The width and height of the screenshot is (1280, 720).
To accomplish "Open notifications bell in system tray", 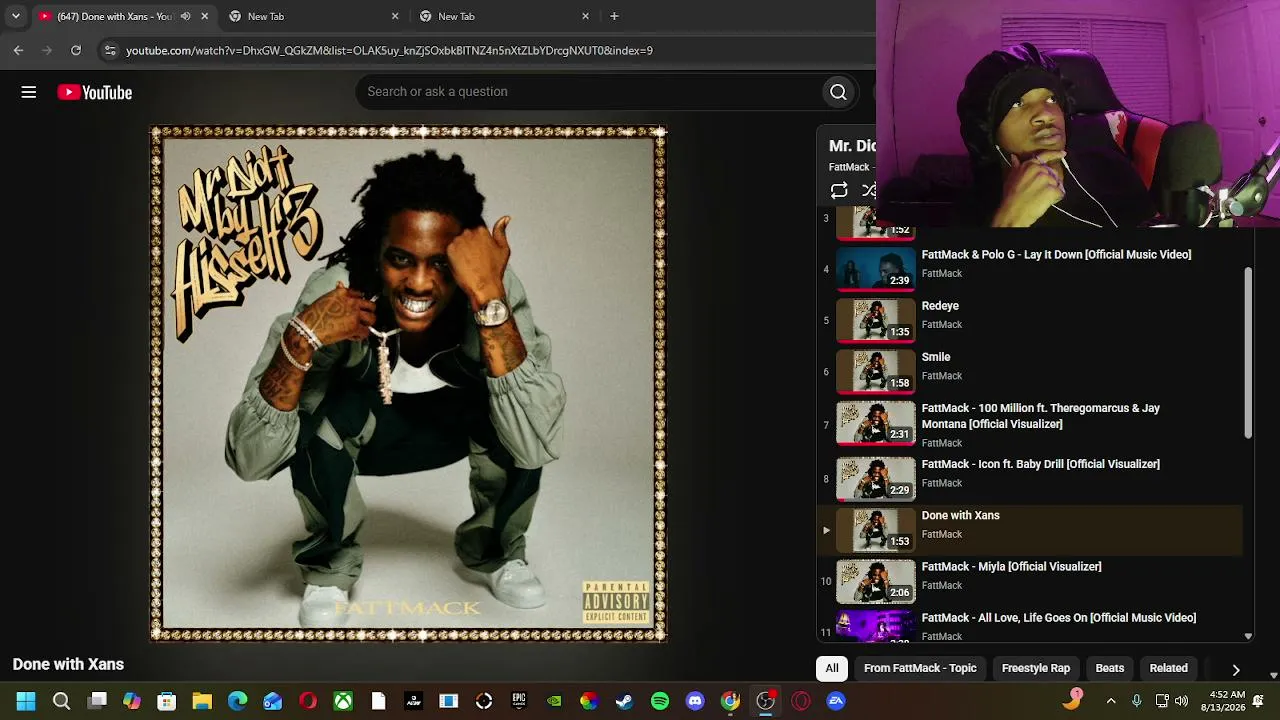I will [x=1258, y=701].
